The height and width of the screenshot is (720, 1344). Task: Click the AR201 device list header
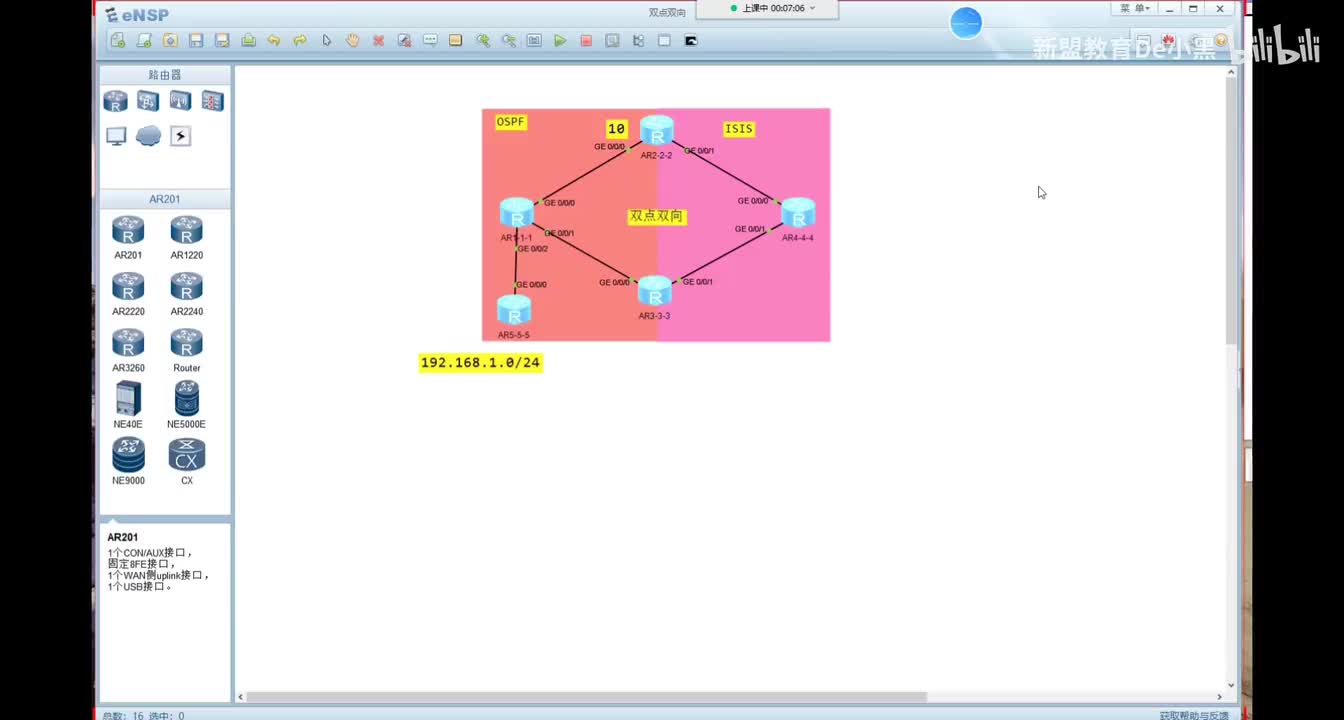pyautogui.click(x=165, y=199)
